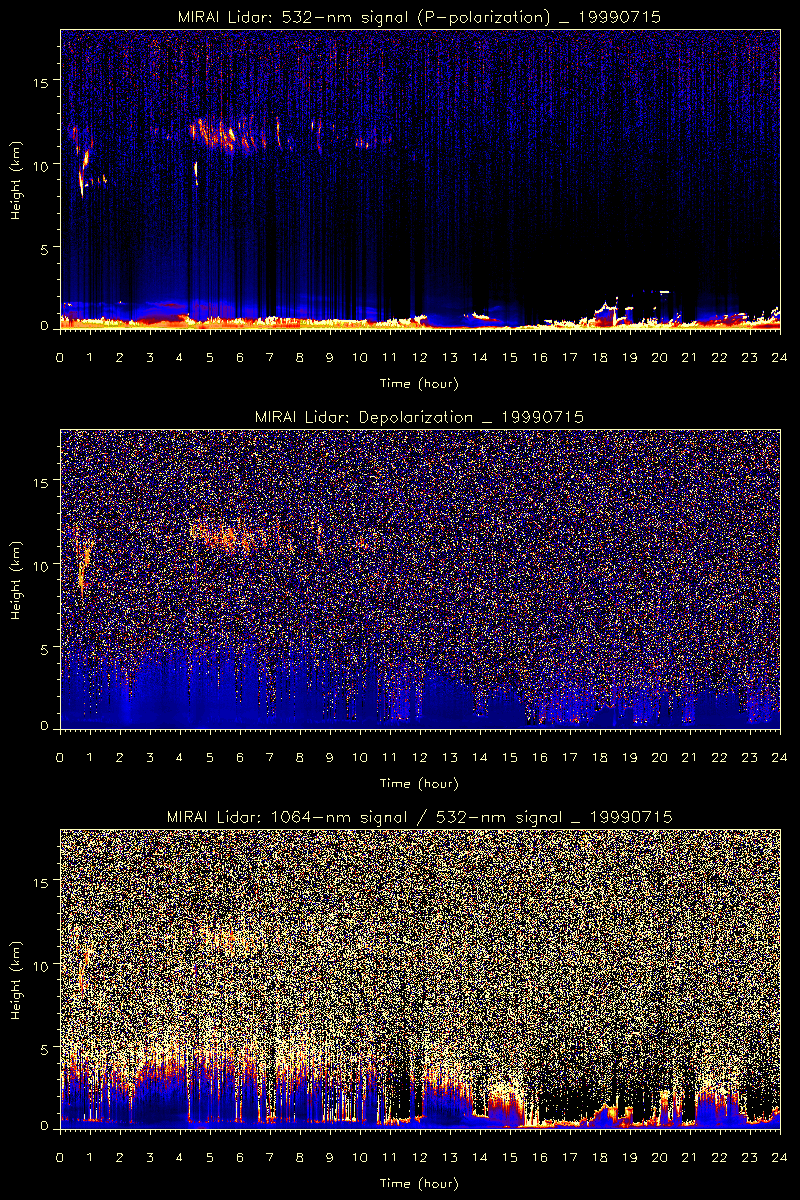Select hour 18 on the Depolarization plot's time axis
This screenshot has height=1200, width=800.
[600, 757]
